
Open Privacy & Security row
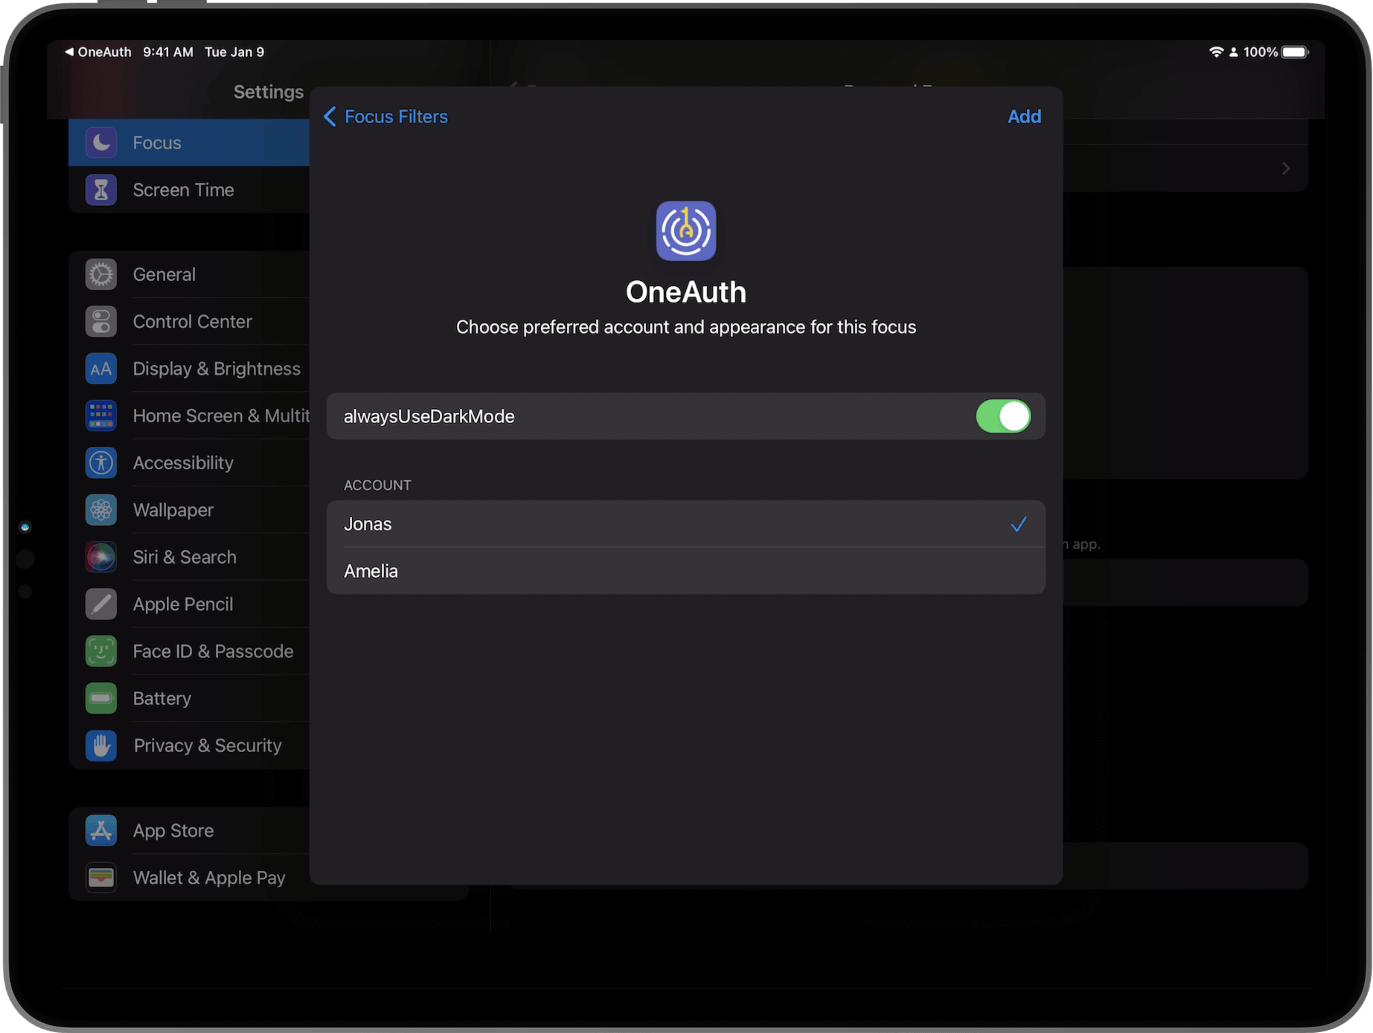click(x=189, y=745)
